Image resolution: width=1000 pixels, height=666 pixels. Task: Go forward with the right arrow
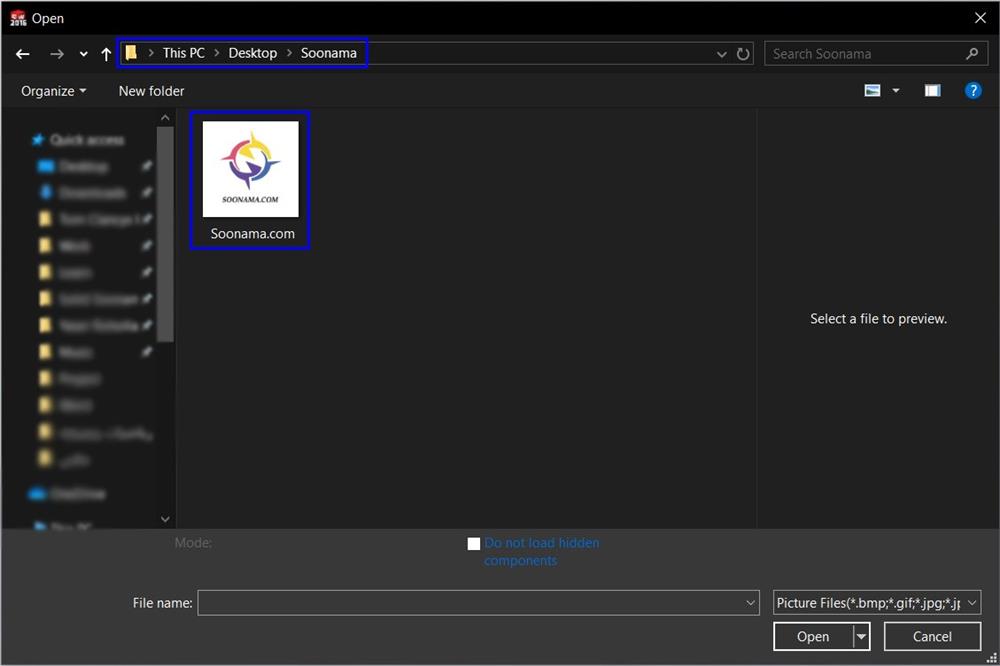coord(57,54)
